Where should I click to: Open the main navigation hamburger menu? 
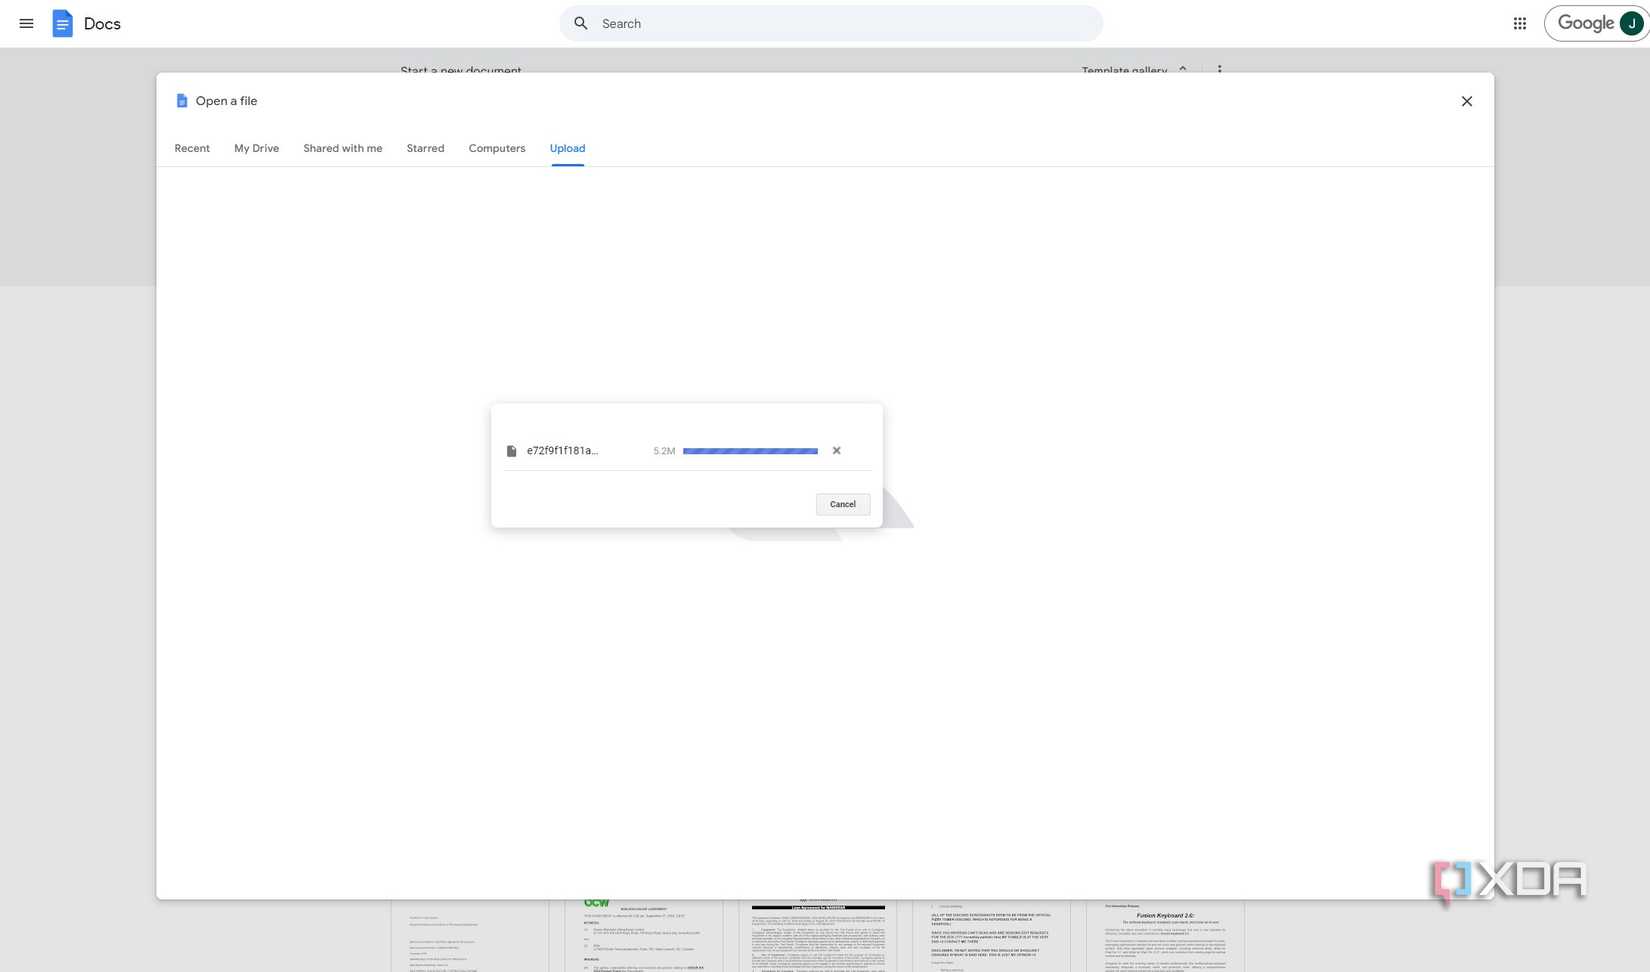click(x=26, y=23)
